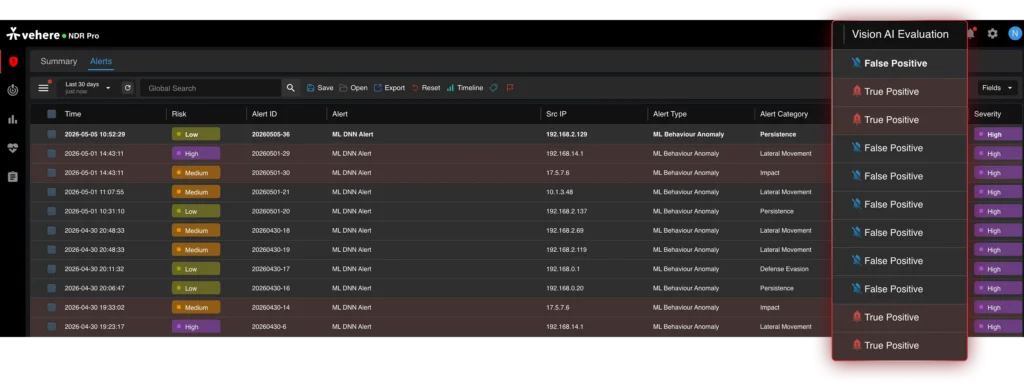Open the clipboard reports sidebar icon

12,177
